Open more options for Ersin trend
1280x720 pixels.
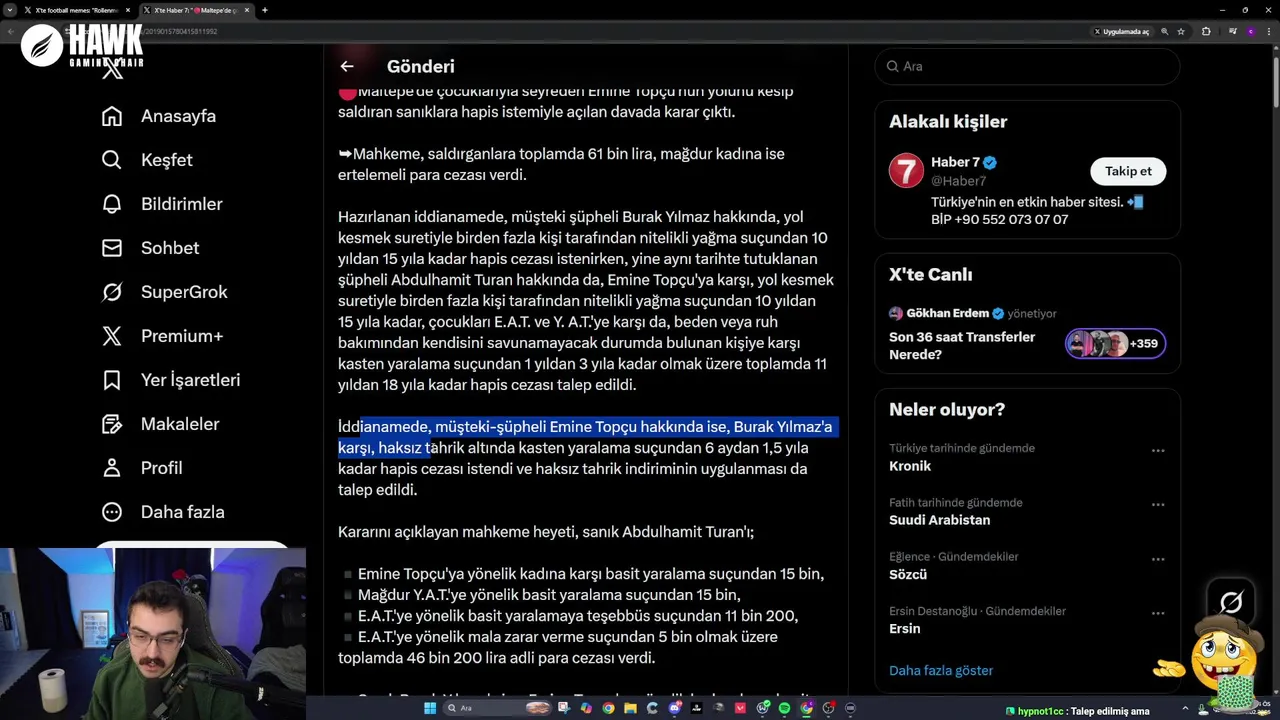pos(1158,612)
